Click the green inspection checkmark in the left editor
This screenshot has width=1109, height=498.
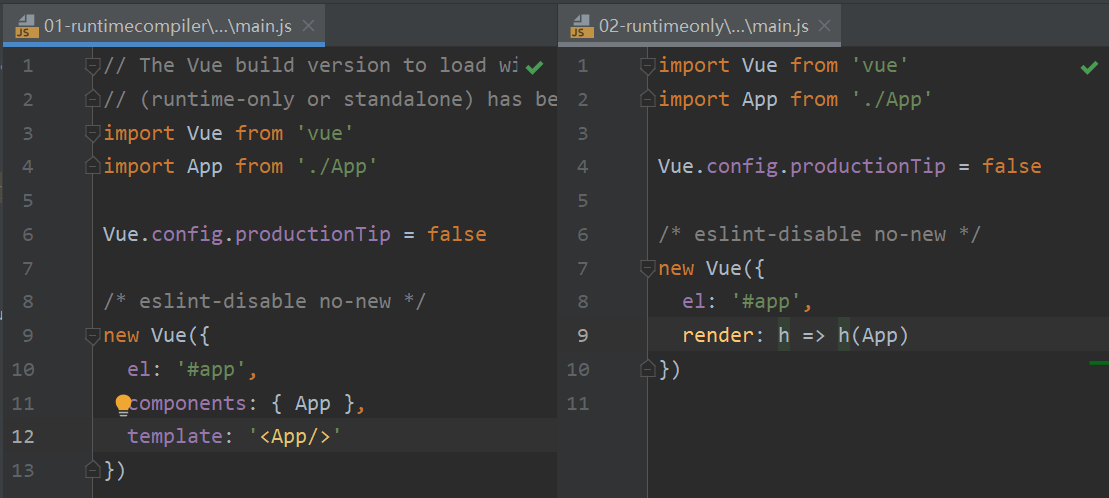tap(534, 67)
